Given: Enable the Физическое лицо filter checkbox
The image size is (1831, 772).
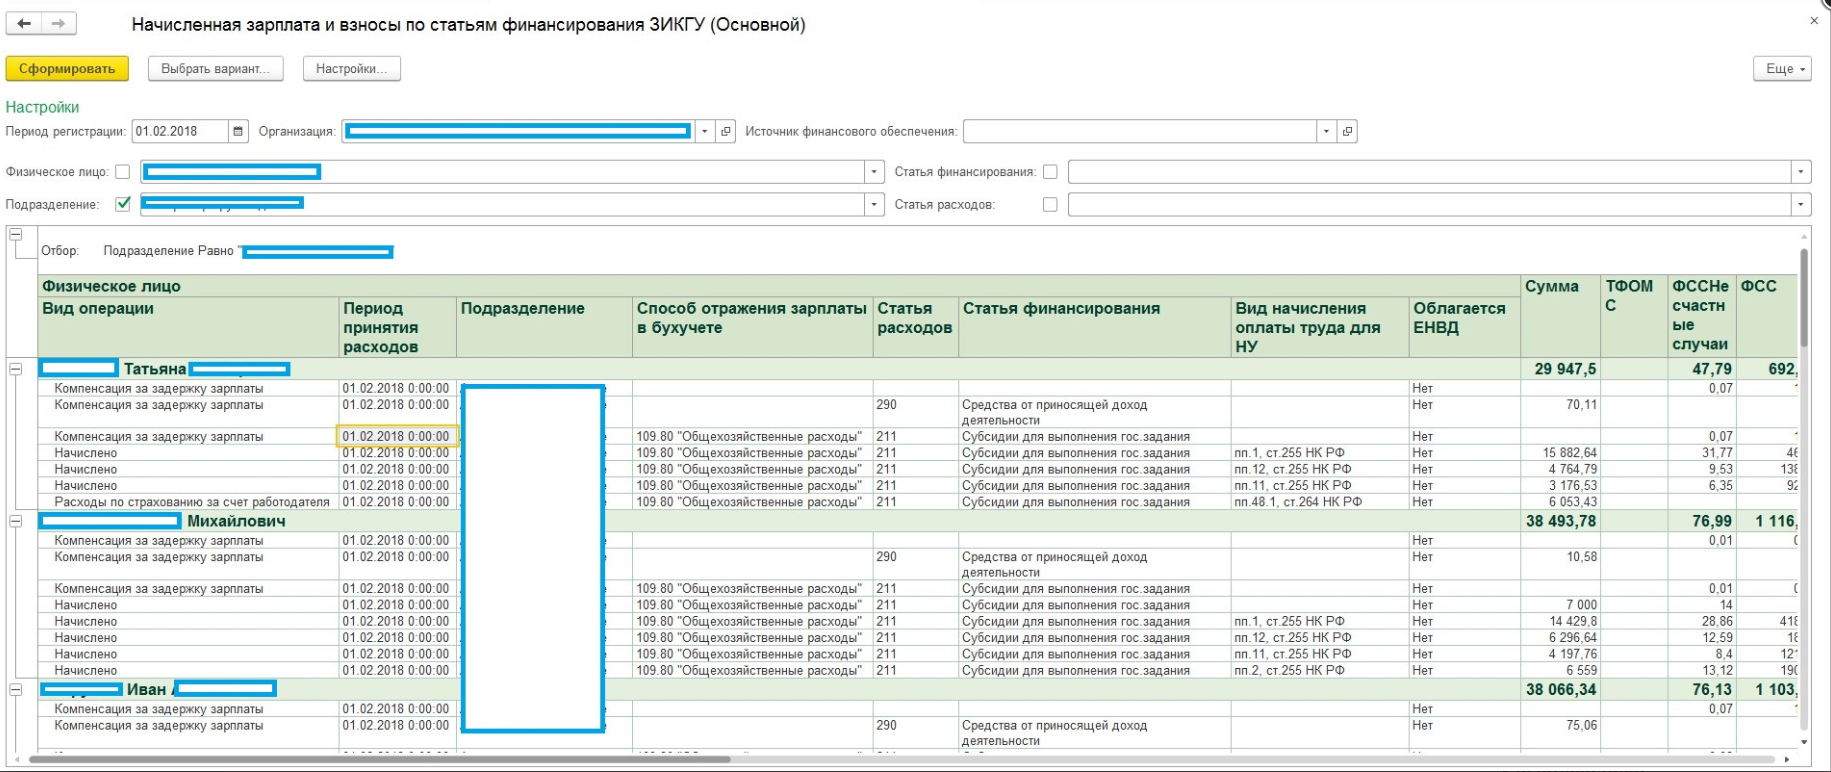Looking at the screenshot, I should [x=123, y=172].
